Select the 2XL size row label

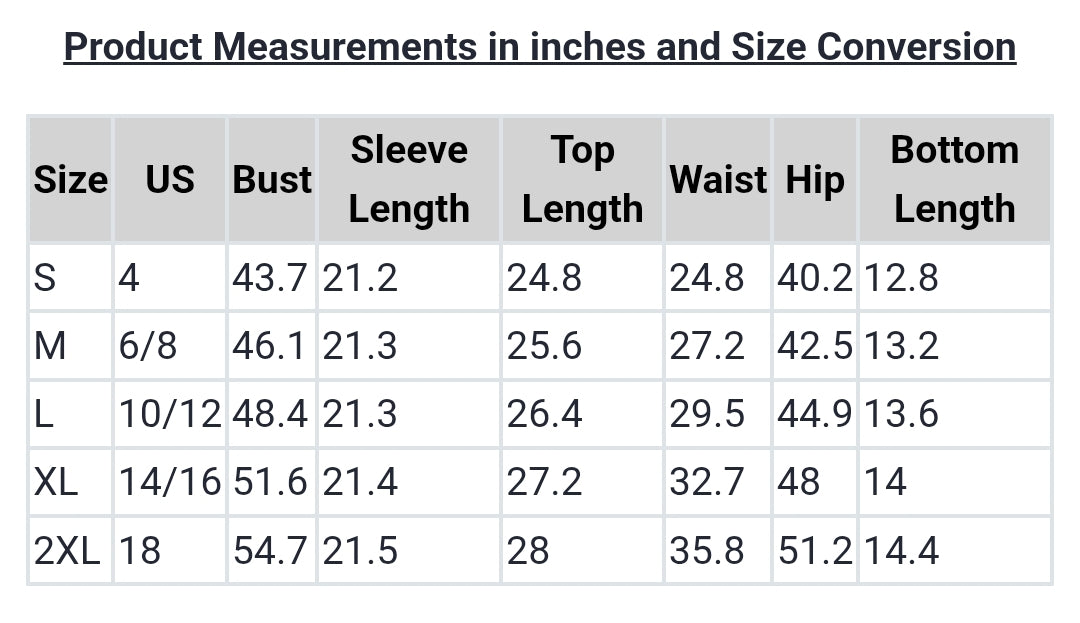pos(67,550)
